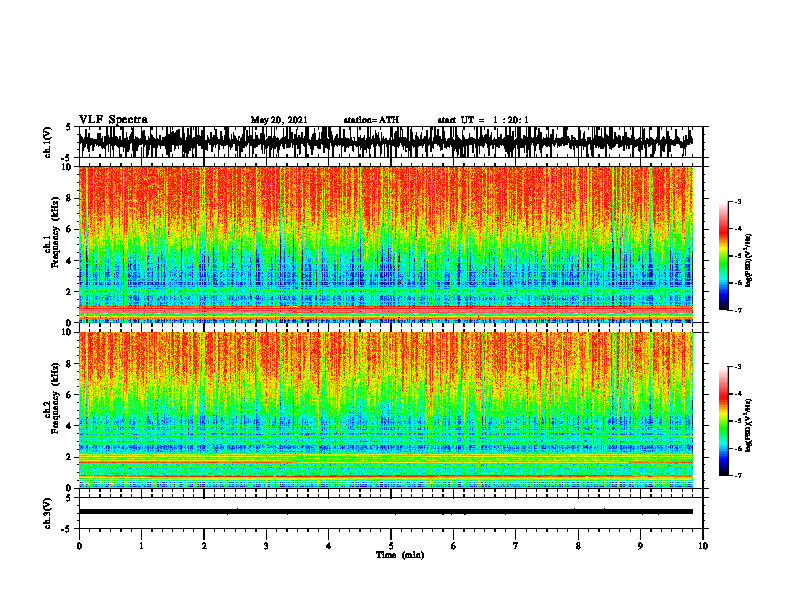Screen dimensions: 792x612
Task: Click the "-3" tick on ch.2 colorbar
Action: pos(738,367)
